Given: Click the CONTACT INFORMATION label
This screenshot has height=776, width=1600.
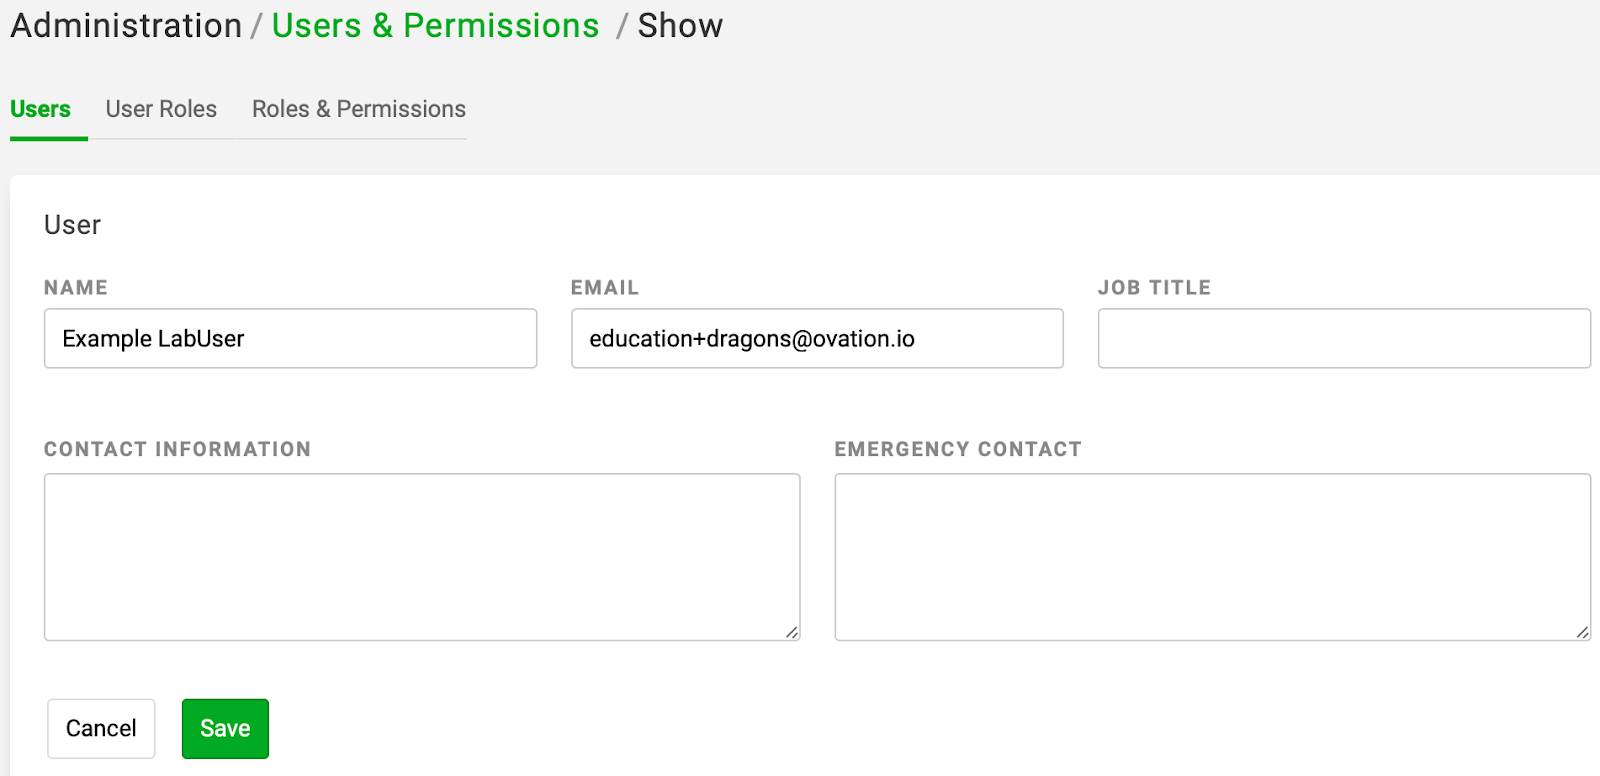Looking at the screenshot, I should (177, 449).
